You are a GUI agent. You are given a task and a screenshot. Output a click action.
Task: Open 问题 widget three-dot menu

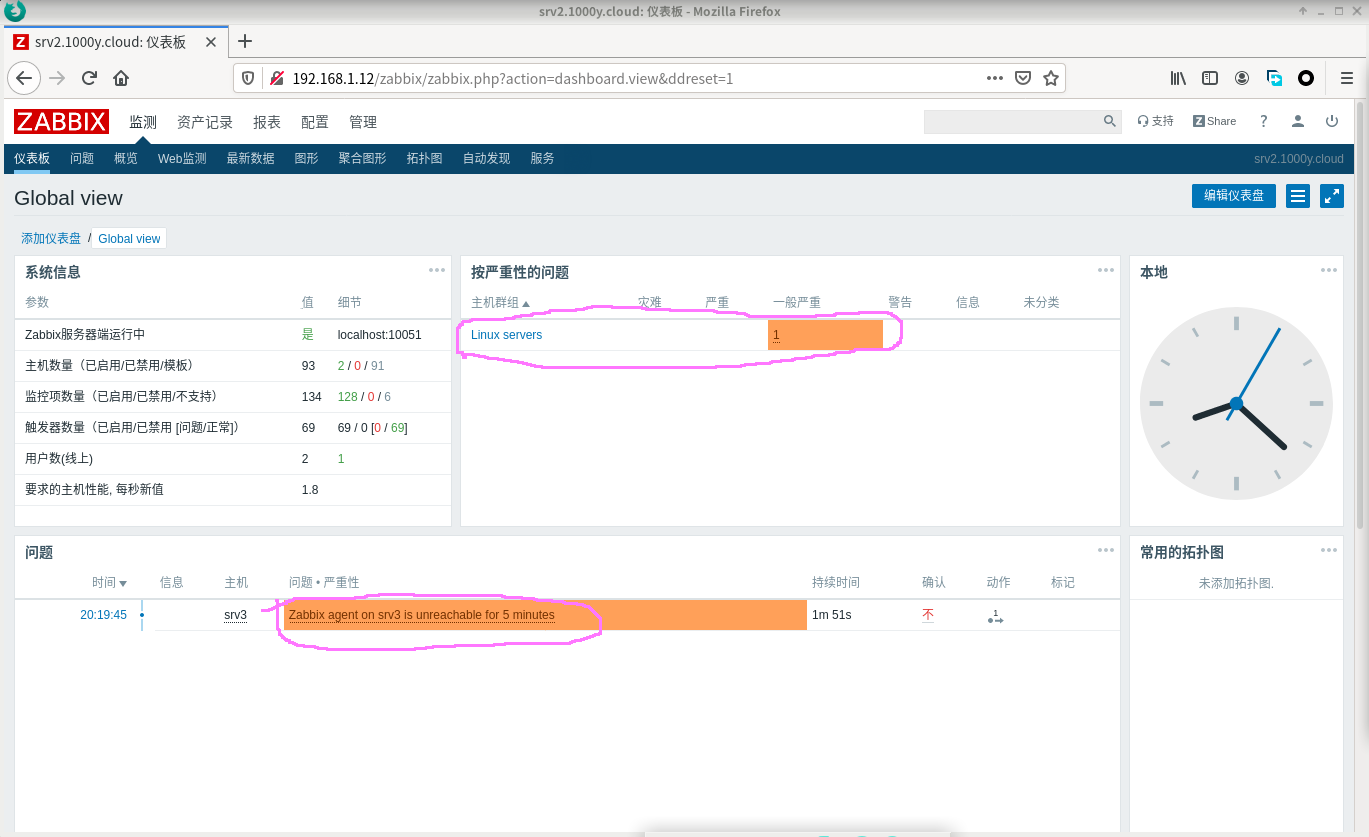[1105, 550]
